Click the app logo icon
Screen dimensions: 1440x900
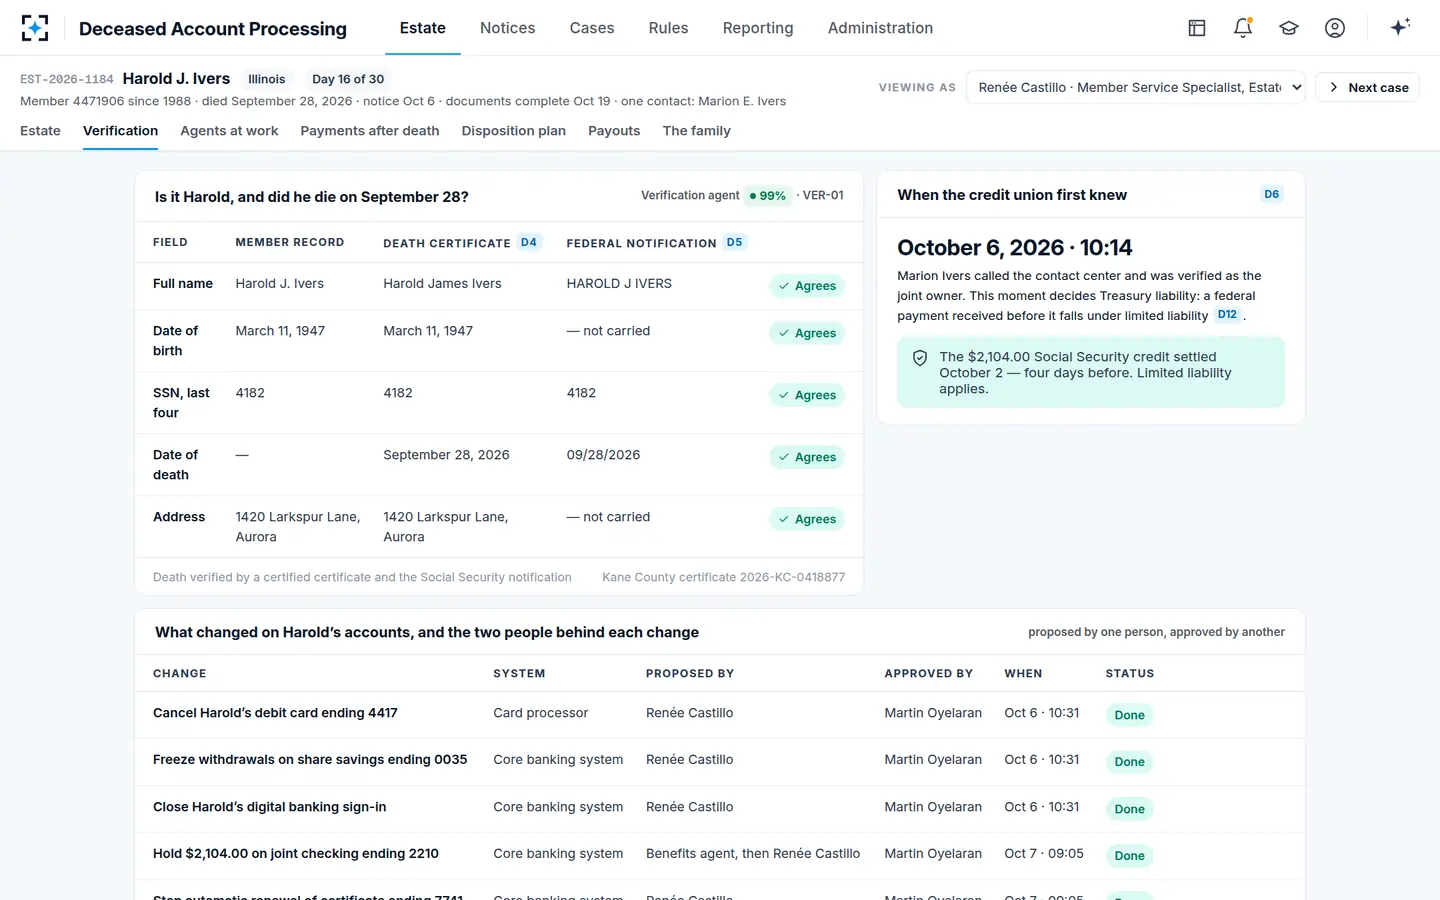pyautogui.click(x=35, y=28)
